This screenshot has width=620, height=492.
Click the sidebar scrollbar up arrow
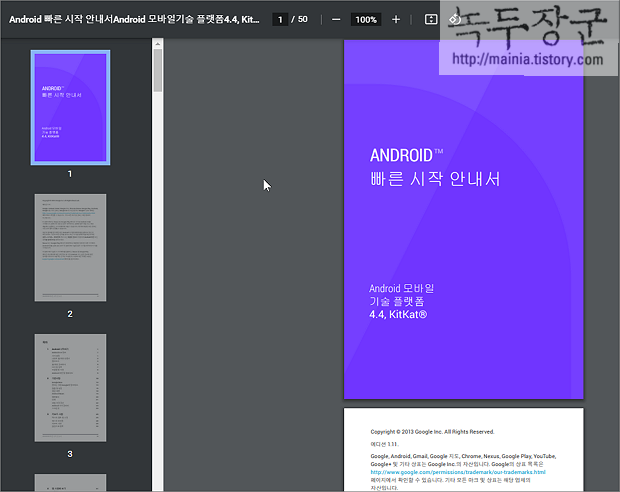click(x=158, y=44)
